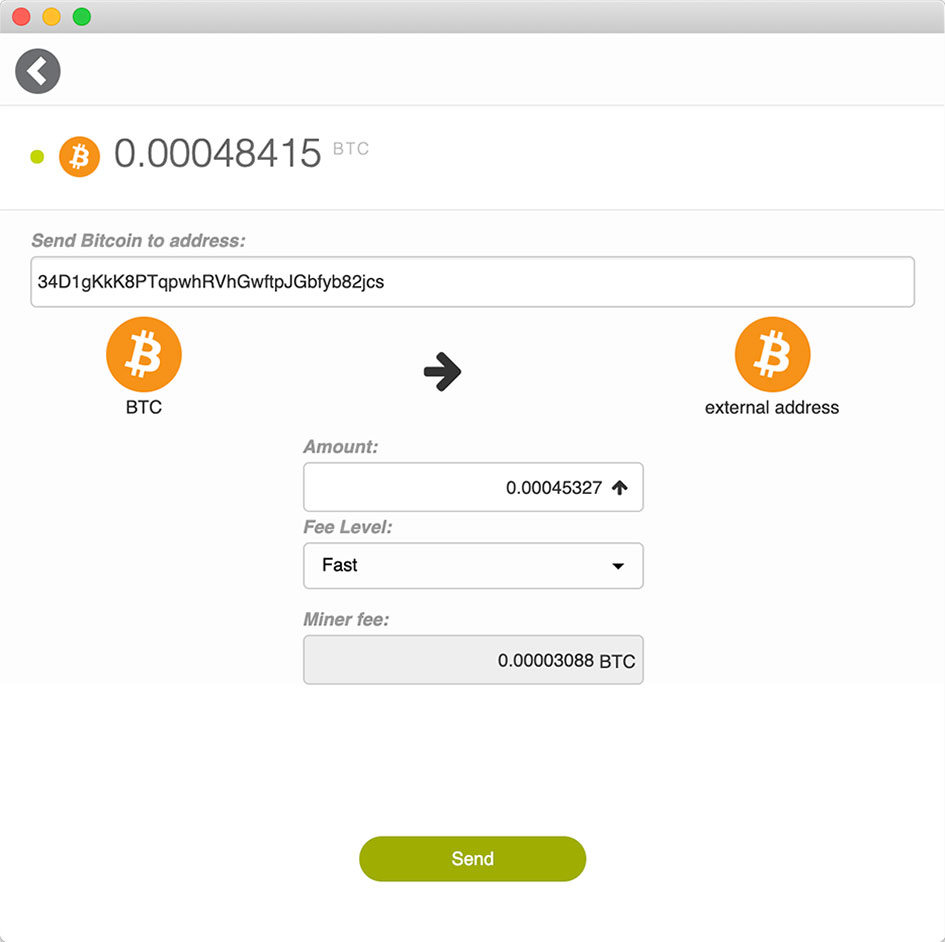Close the window with red button
Screen dimensions: 945x942
pos(21,17)
